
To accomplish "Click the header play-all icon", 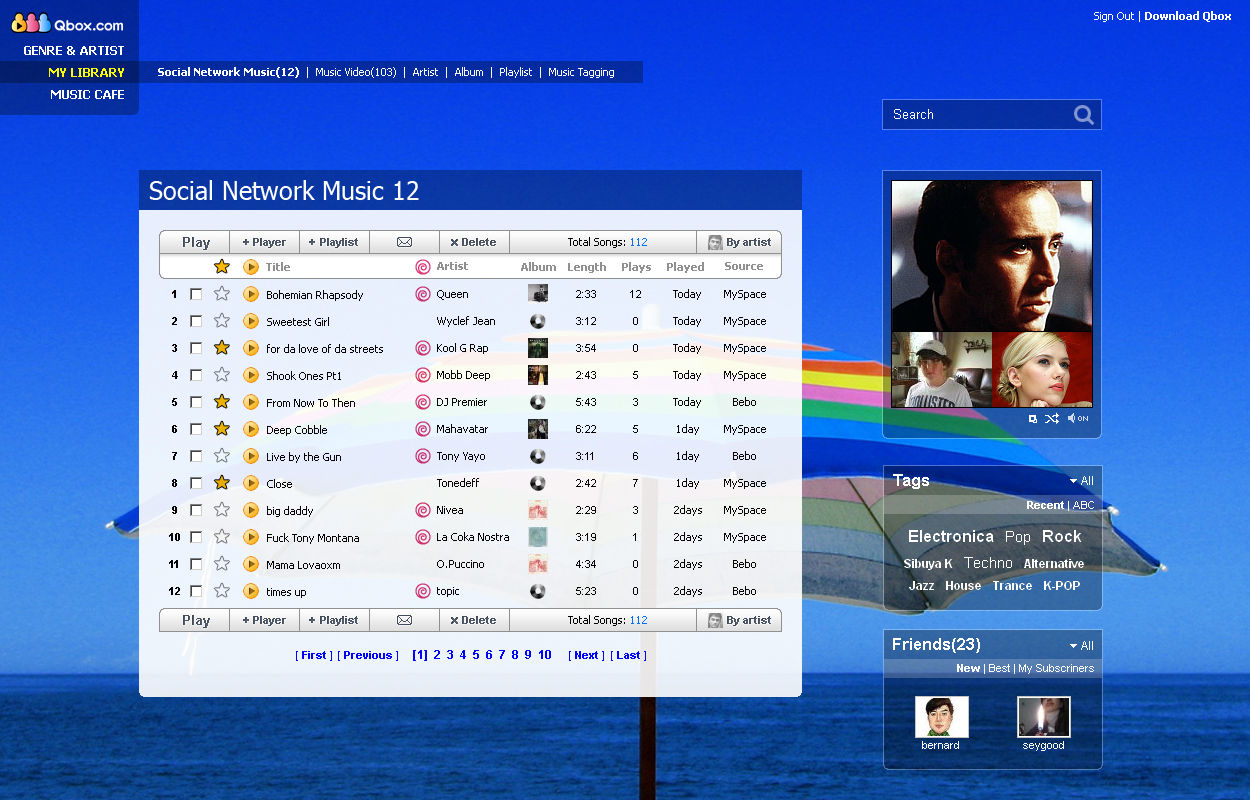I will [251, 267].
